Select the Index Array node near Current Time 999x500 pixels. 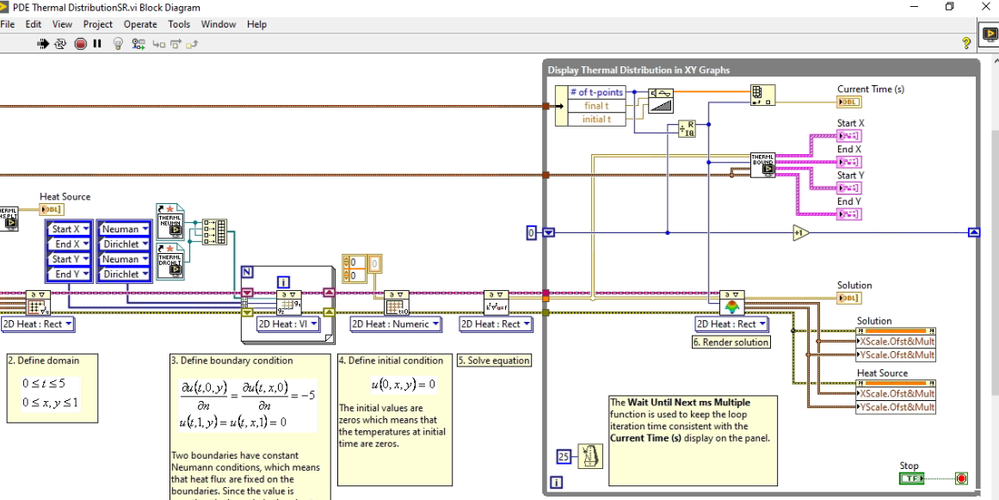point(763,94)
